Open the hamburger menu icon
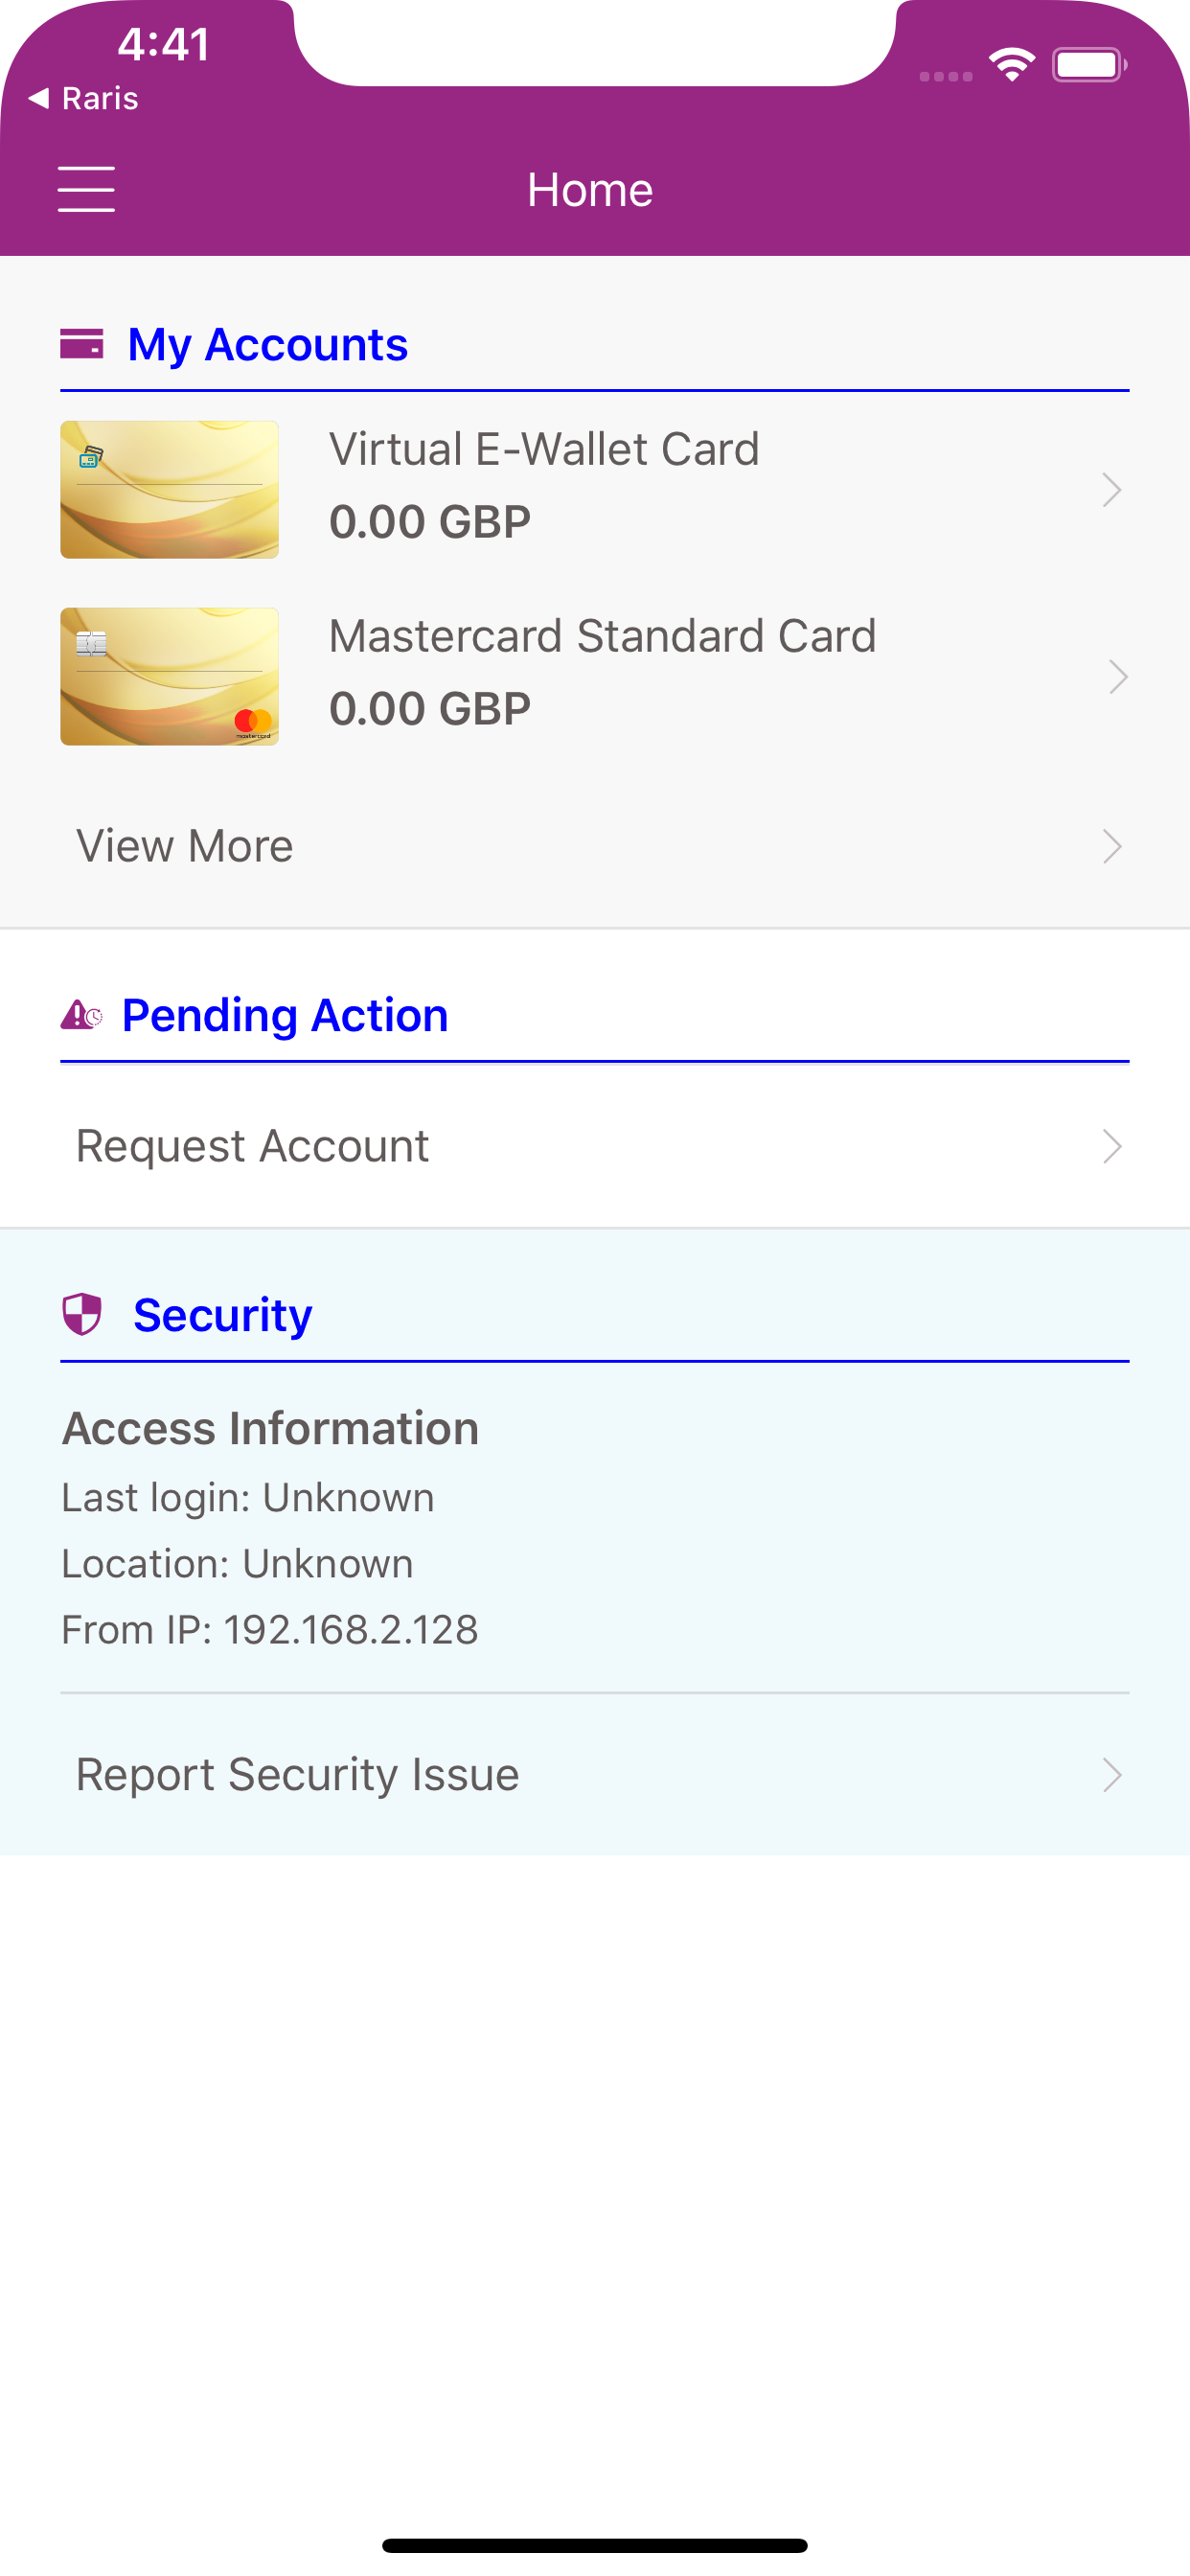The width and height of the screenshot is (1190, 2576). click(86, 189)
